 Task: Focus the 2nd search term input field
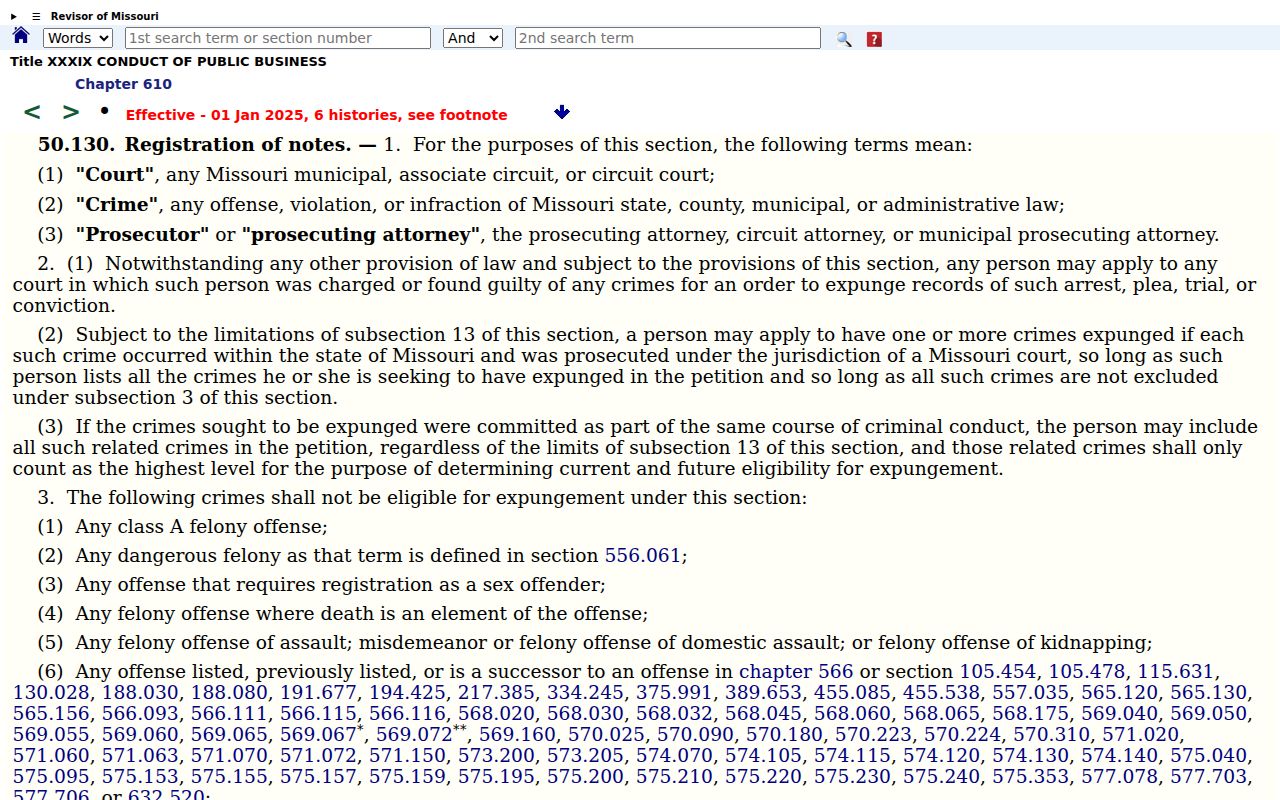(668, 38)
